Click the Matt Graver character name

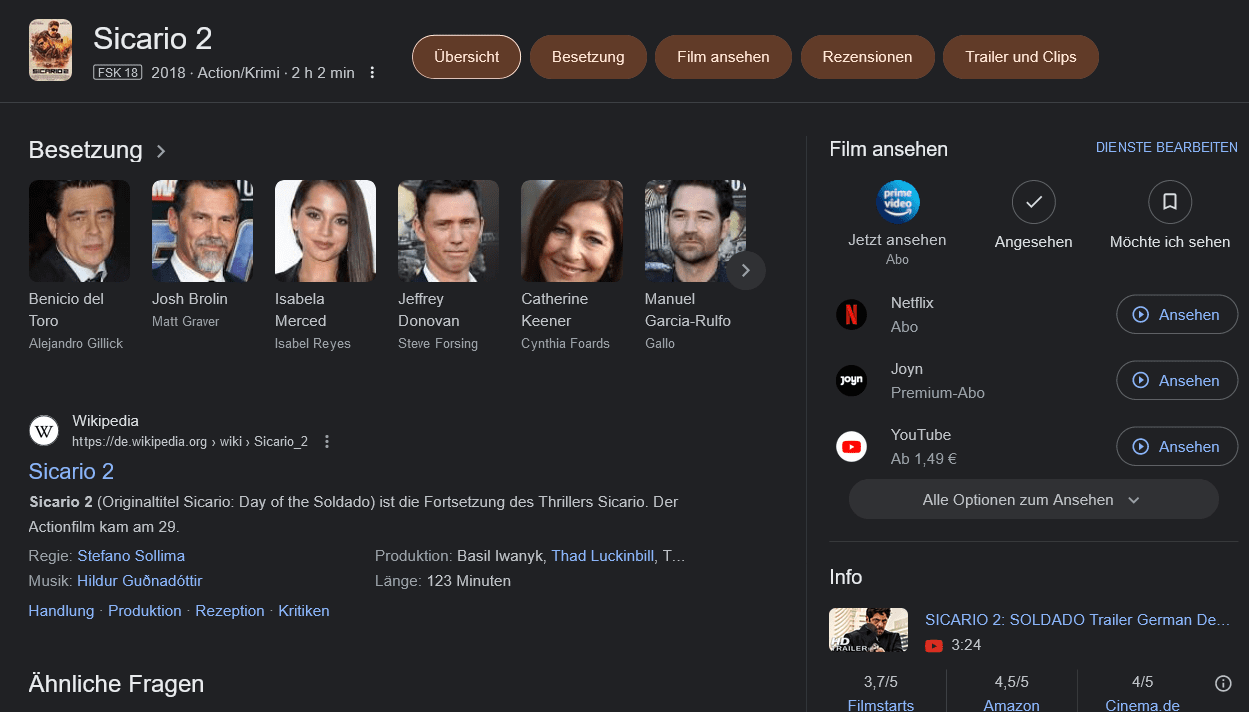coord(185,322)
